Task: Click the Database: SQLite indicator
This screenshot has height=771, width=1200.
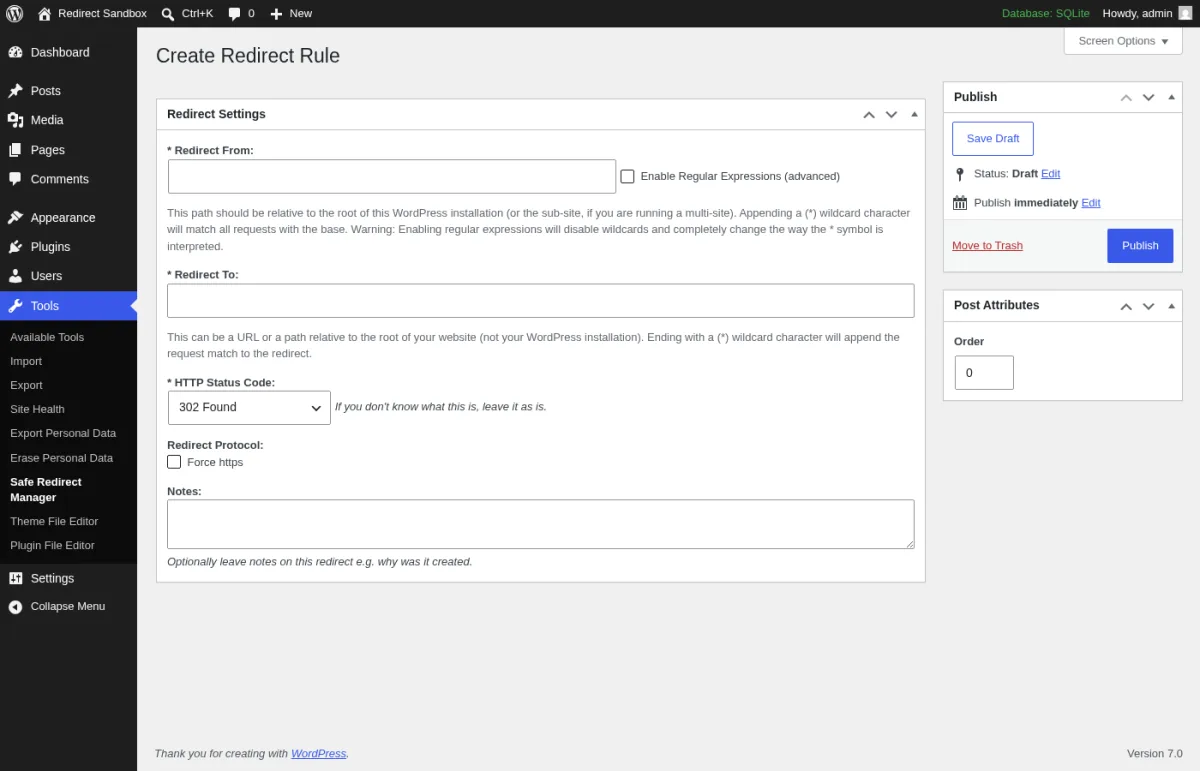Action: [1045, 14]
